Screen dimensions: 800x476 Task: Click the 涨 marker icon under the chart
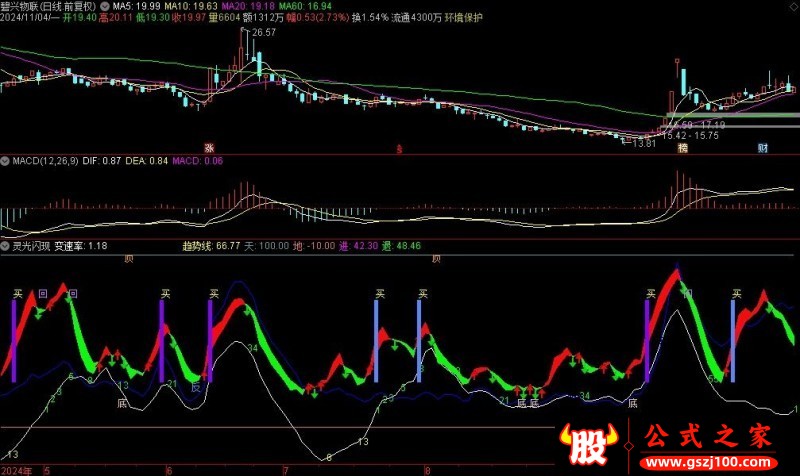tap(211, 148)
